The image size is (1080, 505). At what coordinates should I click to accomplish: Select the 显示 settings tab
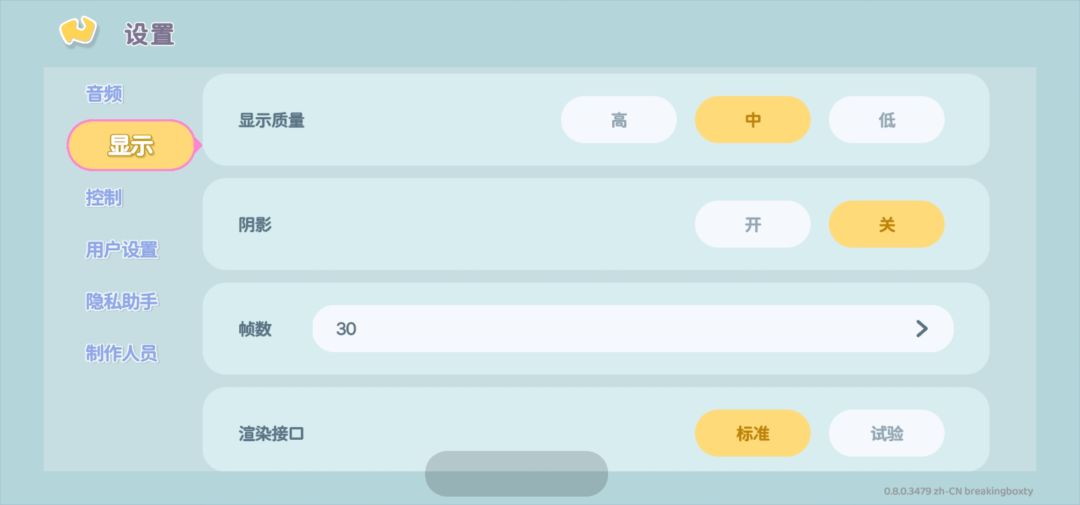[131, 145]
